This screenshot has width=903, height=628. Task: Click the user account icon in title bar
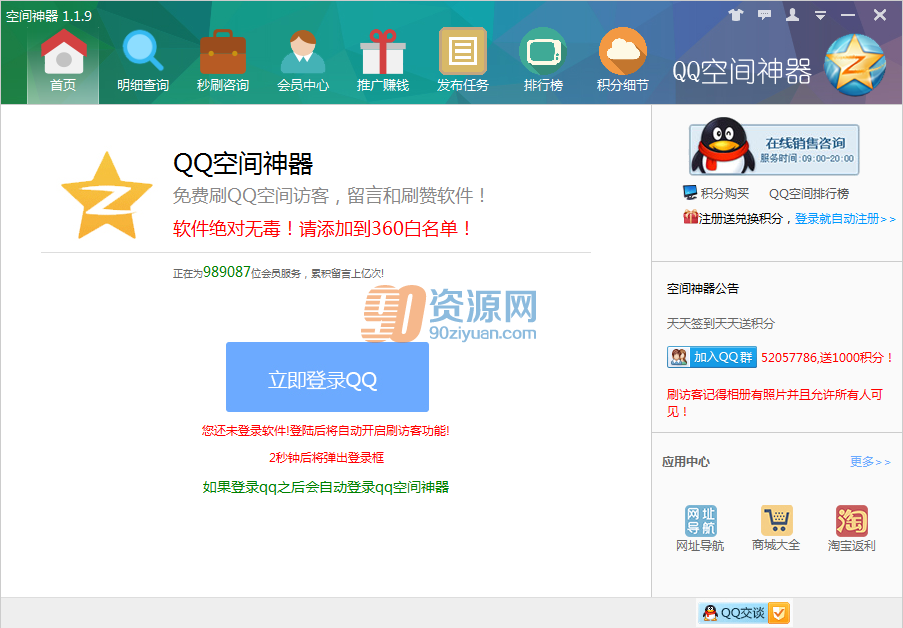(x=792, y=15)
